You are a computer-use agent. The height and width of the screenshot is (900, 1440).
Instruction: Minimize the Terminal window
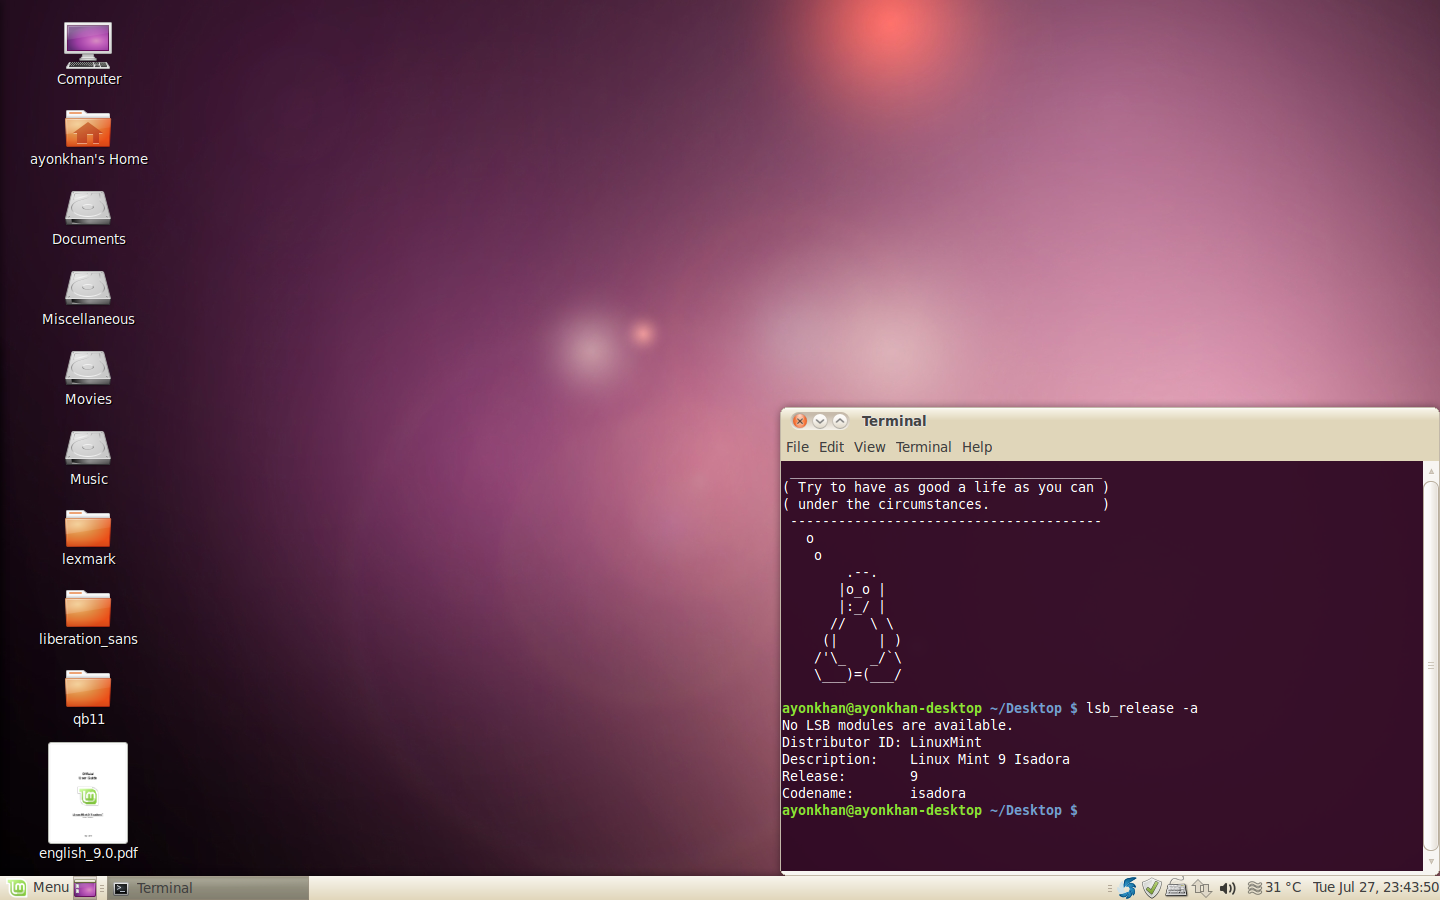(x=820, y=421)
